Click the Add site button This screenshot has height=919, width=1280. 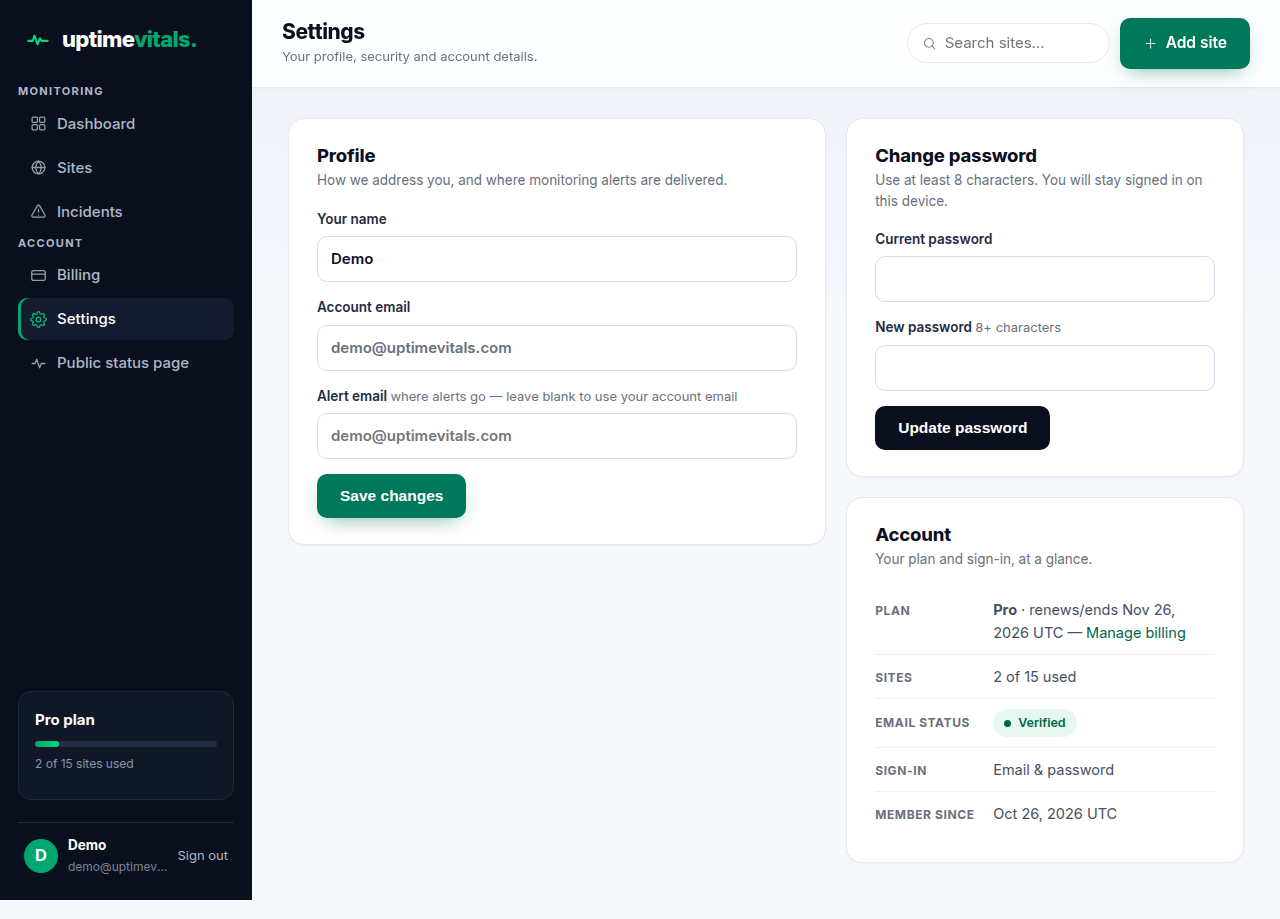[1185, 43]
